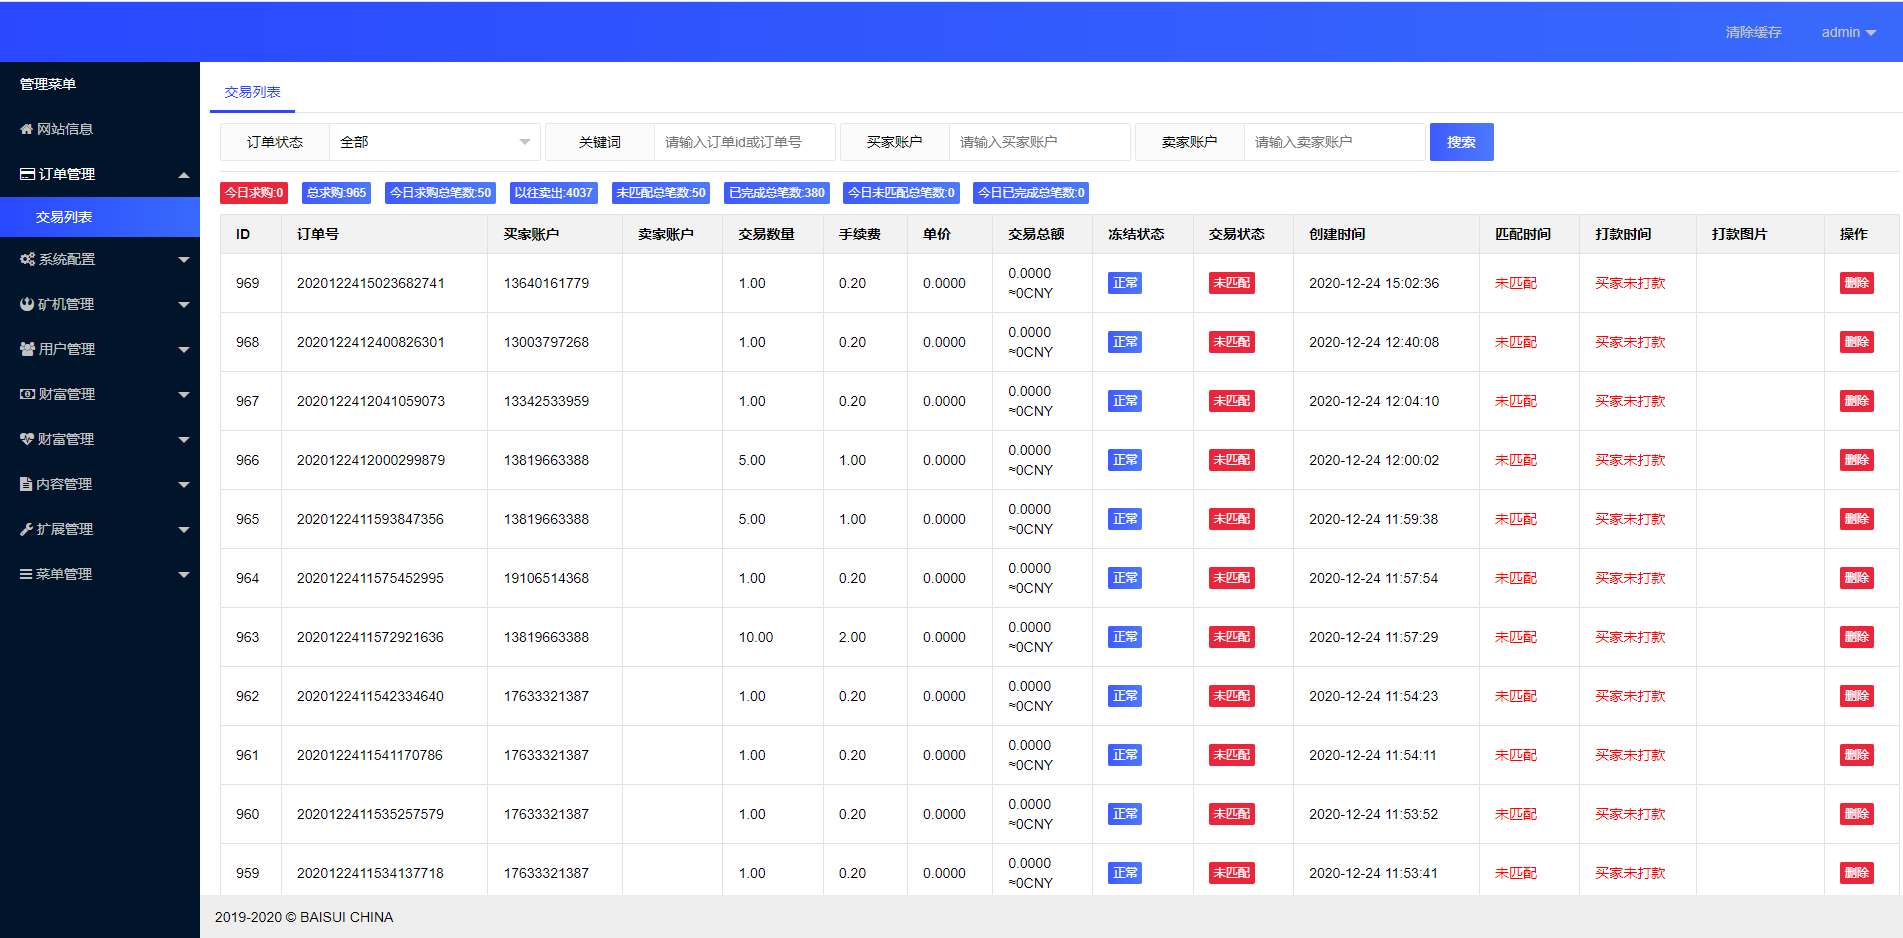Open the admin user dropdown
The width and height of the screenshot is (1903, 938).
(x=1847, y=32)
